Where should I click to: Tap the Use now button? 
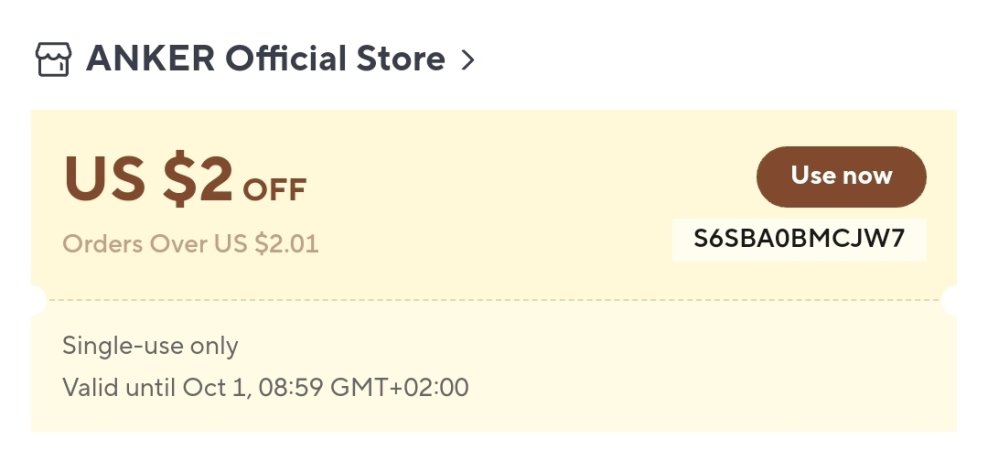coord(841,176)
